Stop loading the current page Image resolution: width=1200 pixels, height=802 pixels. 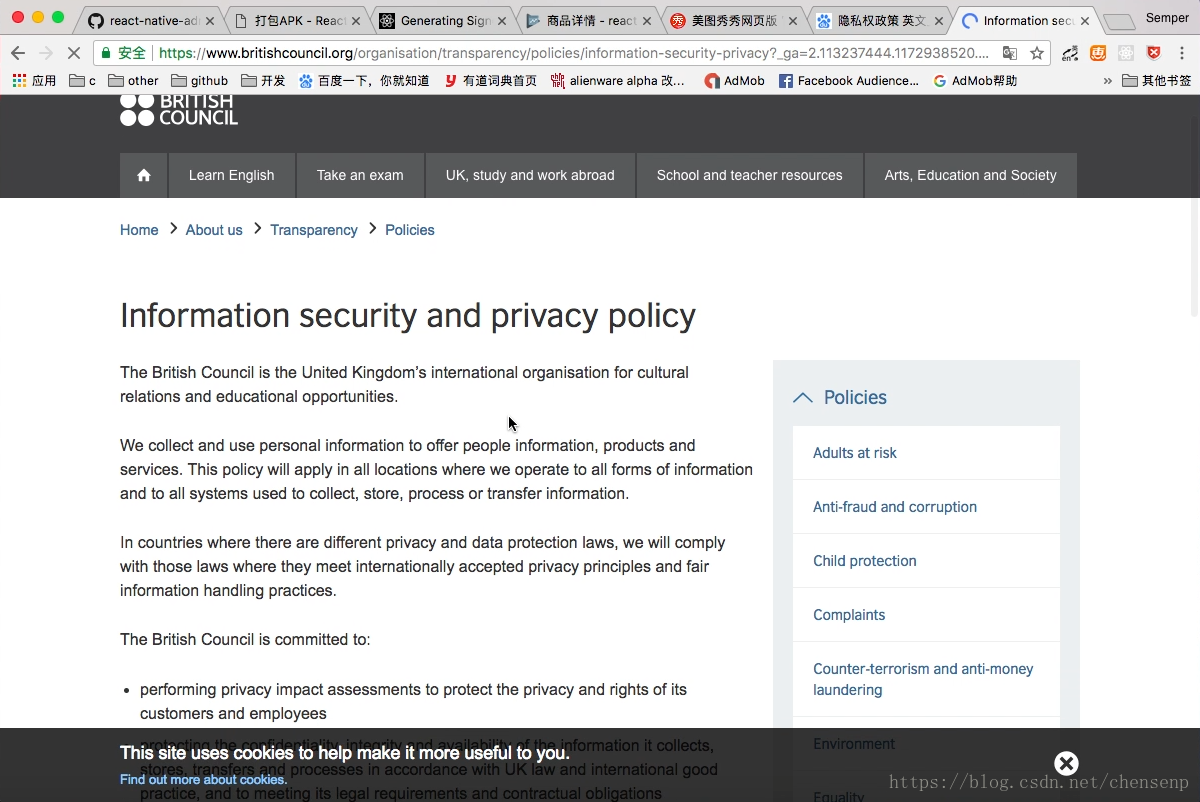tap(73, 53)
